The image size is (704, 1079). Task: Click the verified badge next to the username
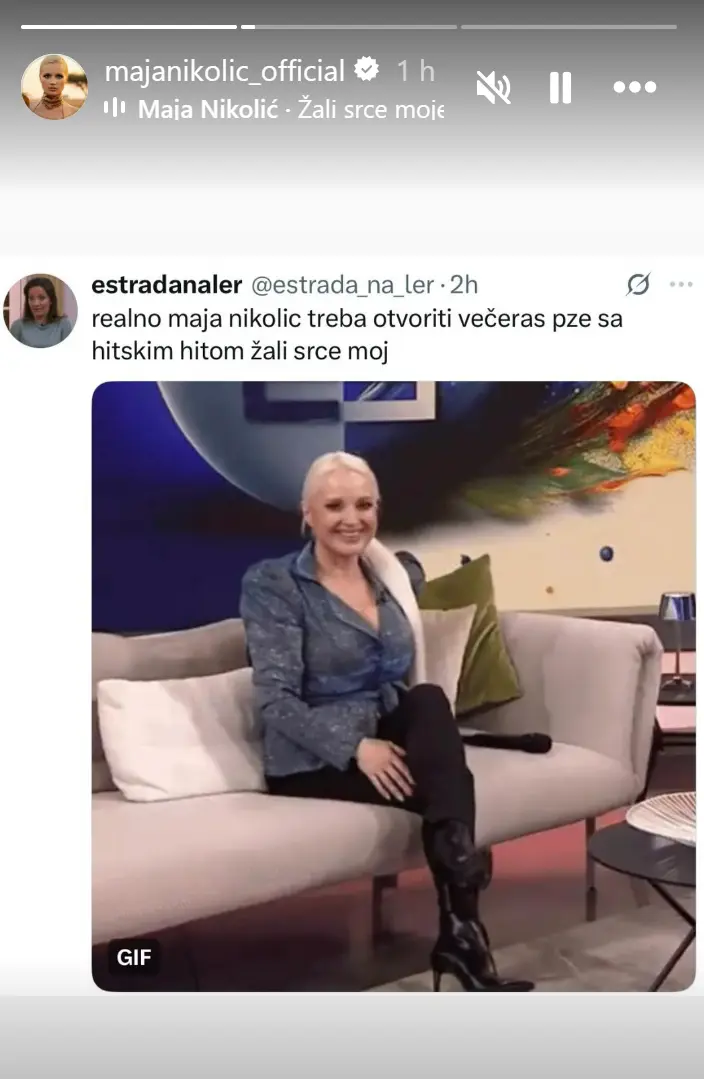[367, 70]
